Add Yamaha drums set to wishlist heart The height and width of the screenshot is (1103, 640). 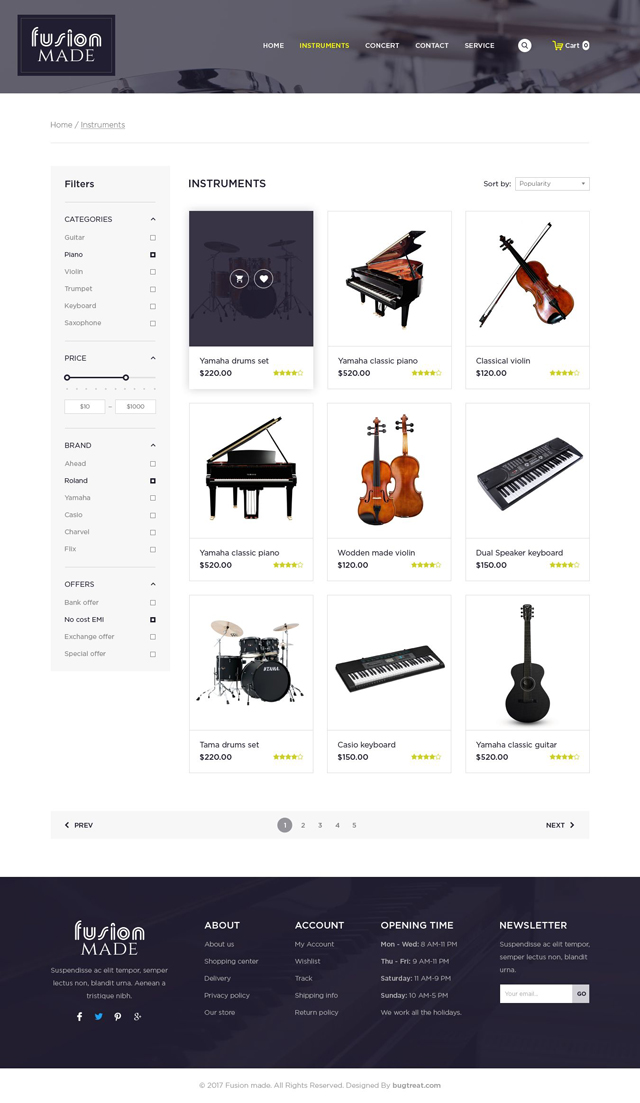click(264, 279)
